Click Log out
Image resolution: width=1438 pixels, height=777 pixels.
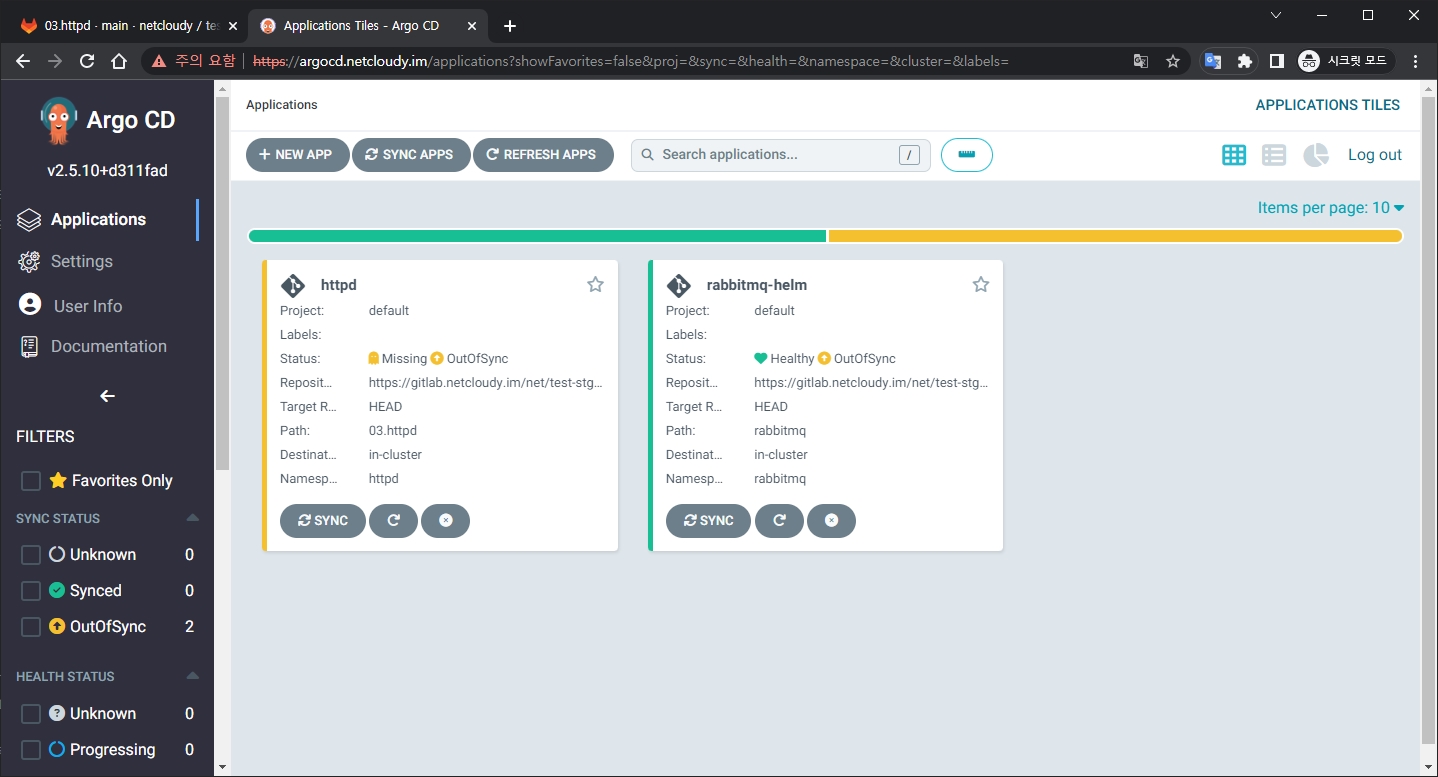[x=1375, y=155]
